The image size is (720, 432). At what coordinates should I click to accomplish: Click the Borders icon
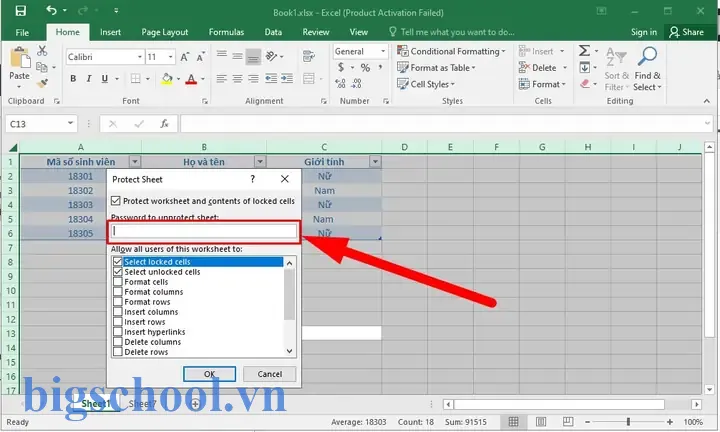click(x=135, y=79)
